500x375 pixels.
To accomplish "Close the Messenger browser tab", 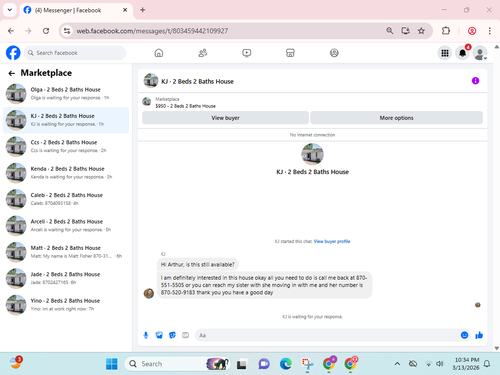I will tap(125, 10).
